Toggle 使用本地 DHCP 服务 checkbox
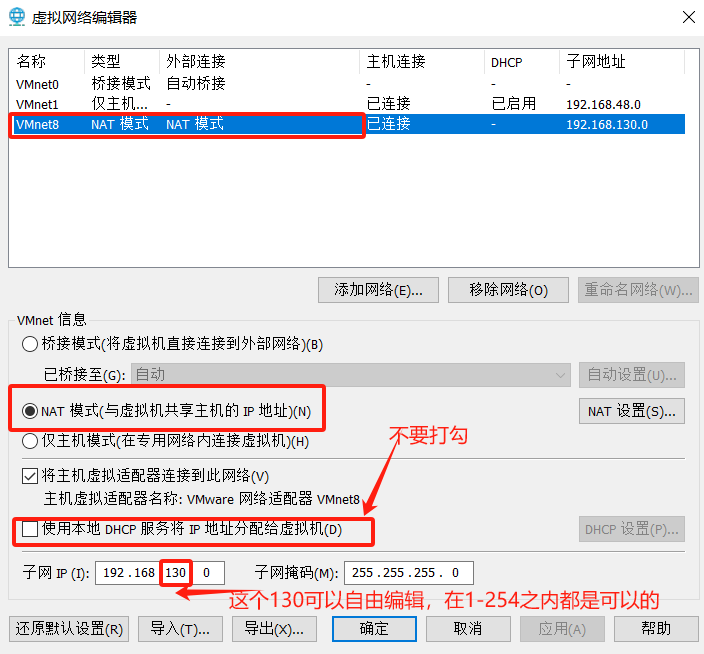704x654 pixels. click(x=30, y=529)
